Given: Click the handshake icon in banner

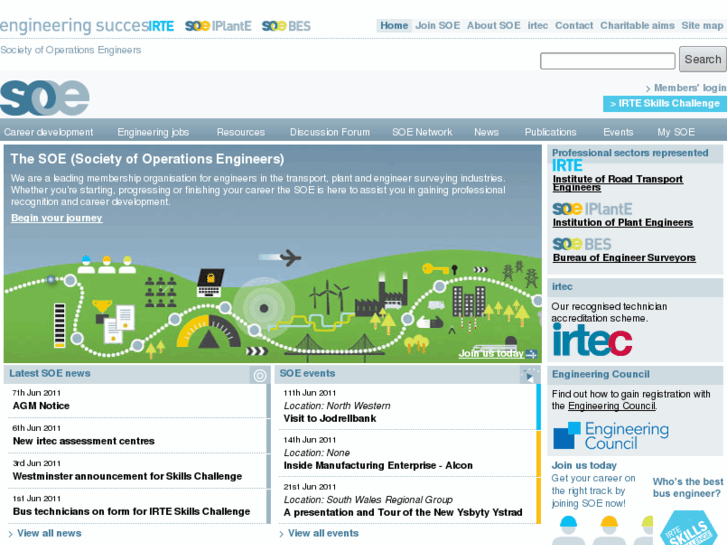Looking at the screenshot, I should click(429, 322).
